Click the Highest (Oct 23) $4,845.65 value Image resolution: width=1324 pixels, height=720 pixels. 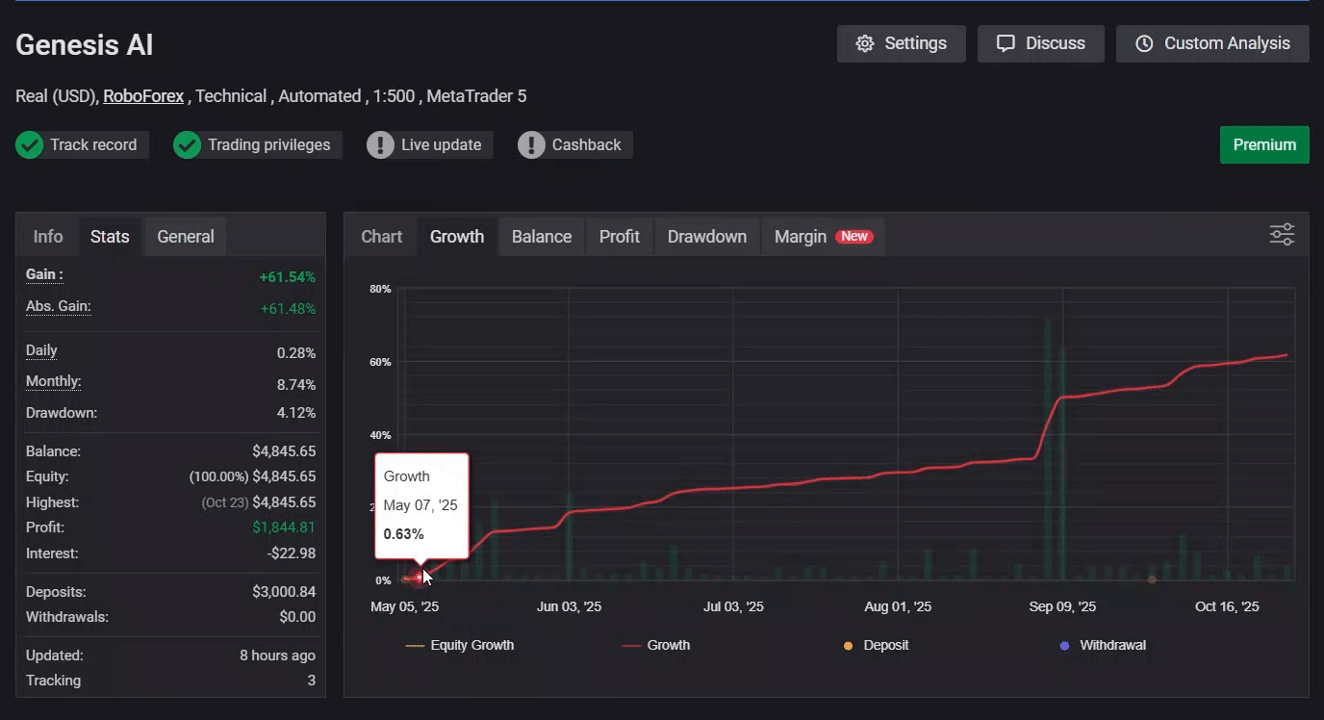[x=259, y=503]
